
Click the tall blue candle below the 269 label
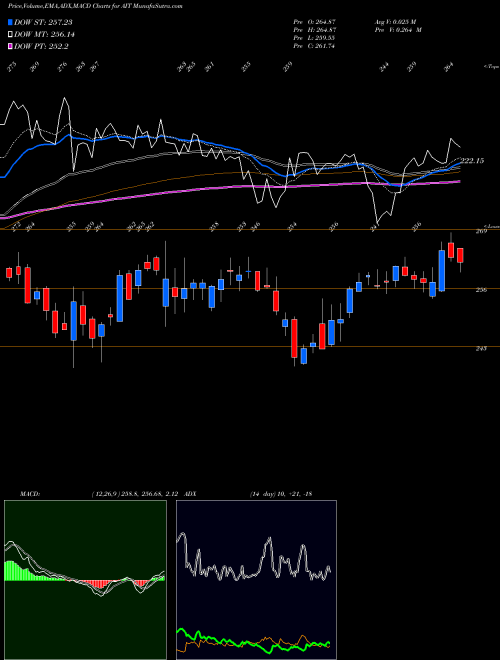[x=441, y=271]
